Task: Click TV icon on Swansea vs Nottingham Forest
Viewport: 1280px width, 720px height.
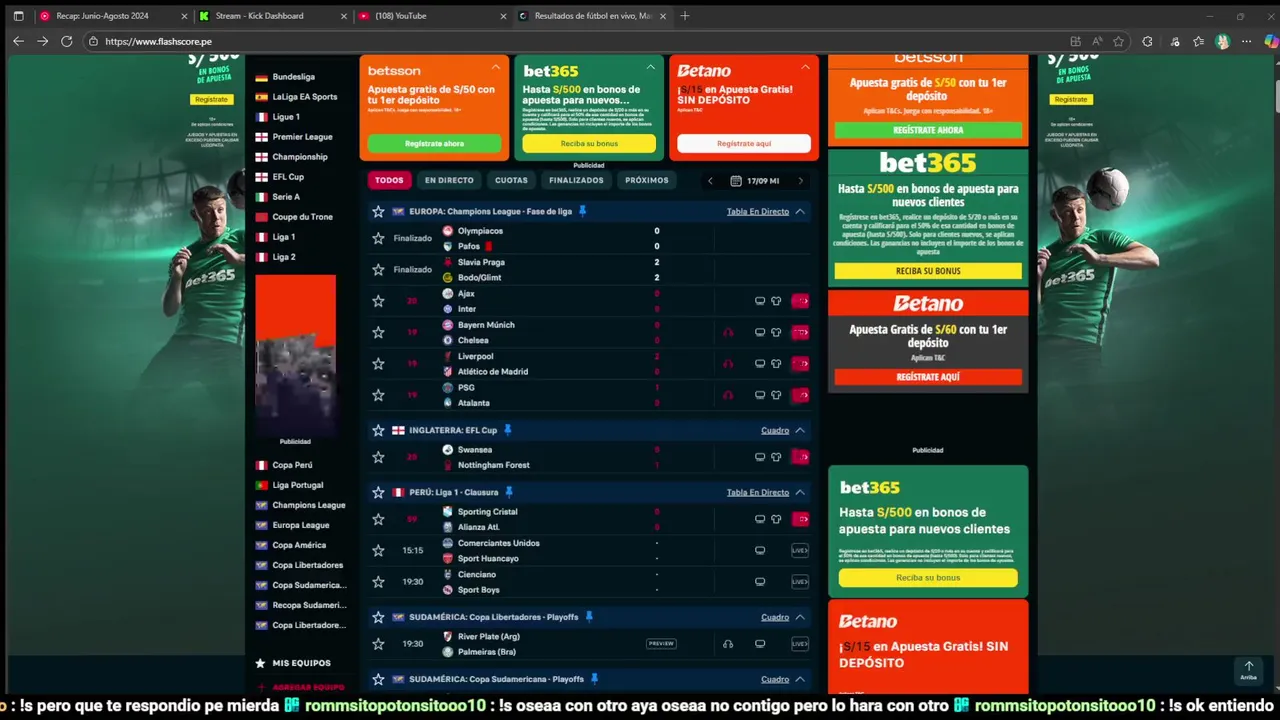Action: [760, 457]
